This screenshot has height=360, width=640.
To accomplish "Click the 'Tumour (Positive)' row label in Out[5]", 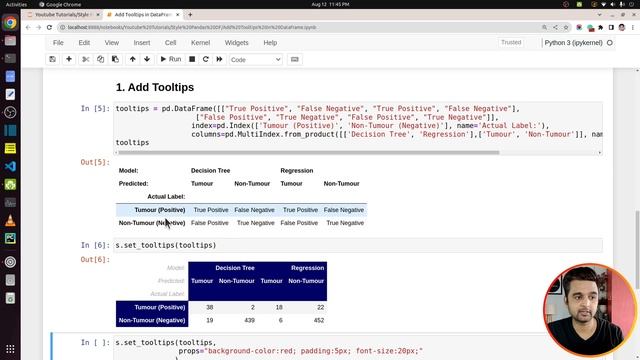I will tap(160, 210).
